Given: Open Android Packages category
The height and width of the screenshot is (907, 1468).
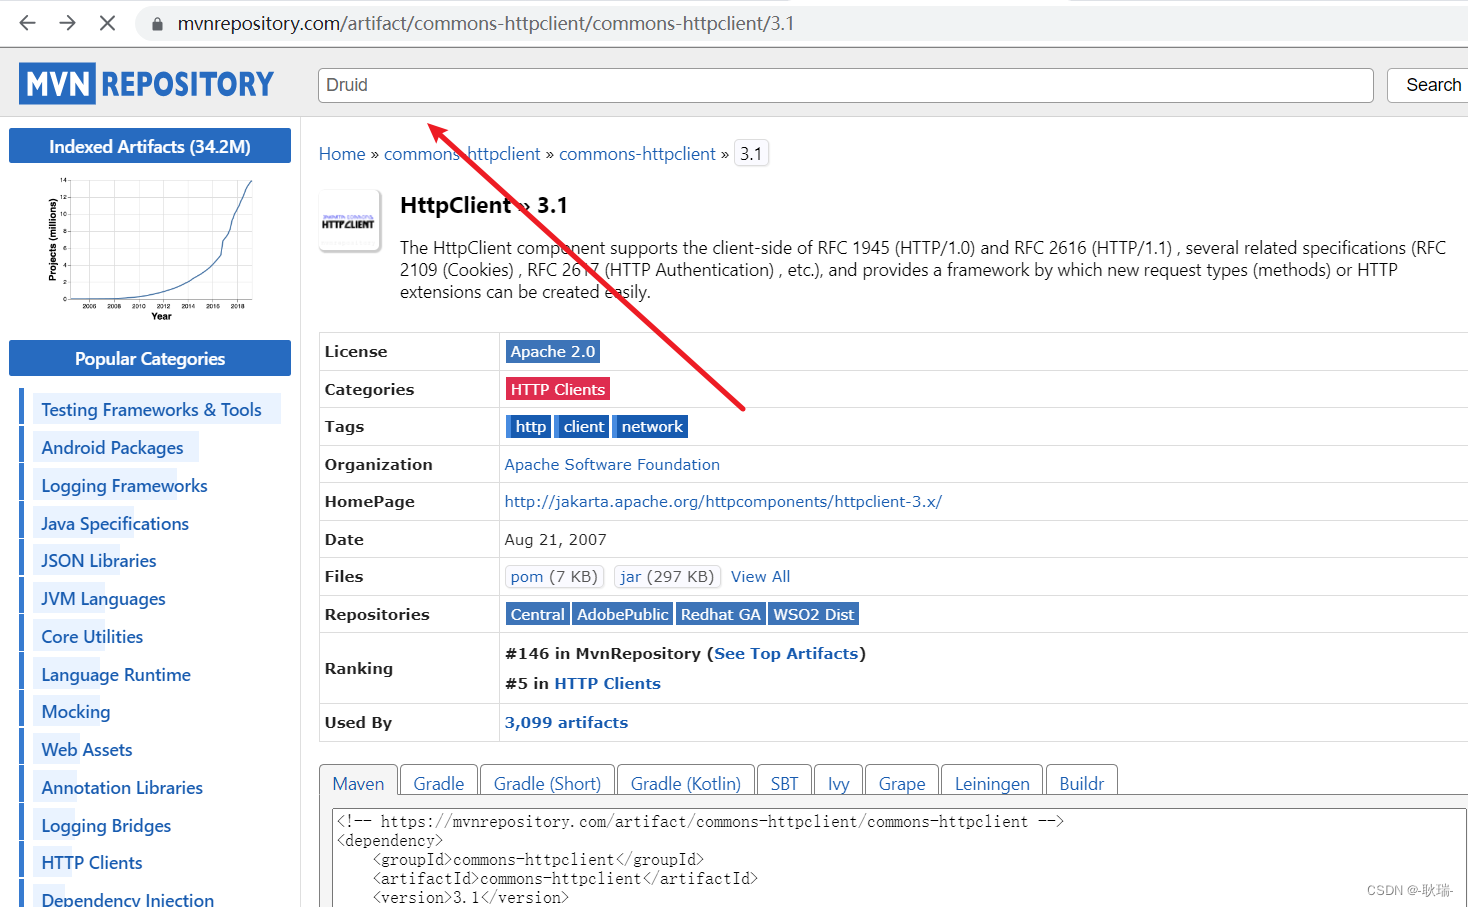Looking at the screenshot, I should pyautogui.click(x=112, y=448).
